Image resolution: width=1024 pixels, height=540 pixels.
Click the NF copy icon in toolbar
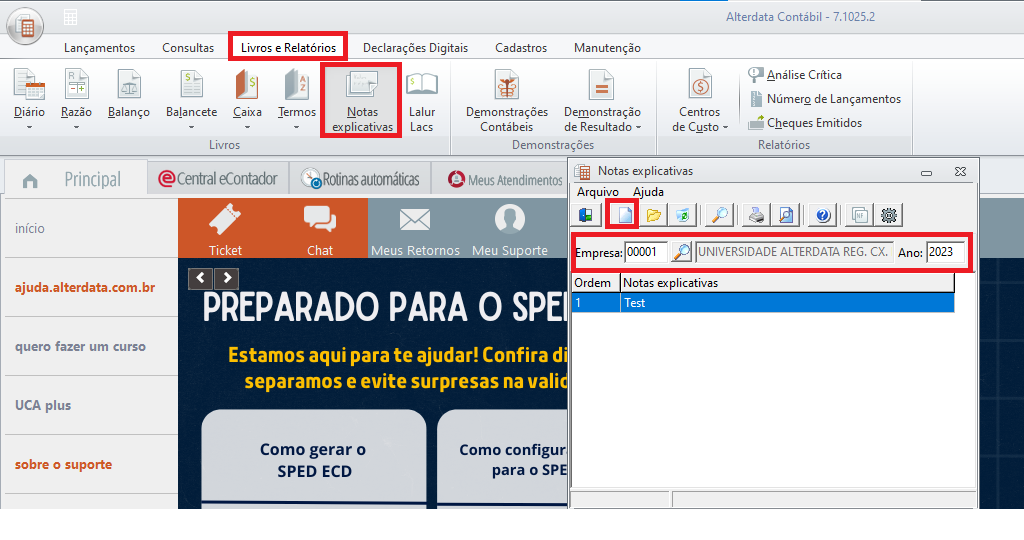pyautogui.click(x=859, y=215)
